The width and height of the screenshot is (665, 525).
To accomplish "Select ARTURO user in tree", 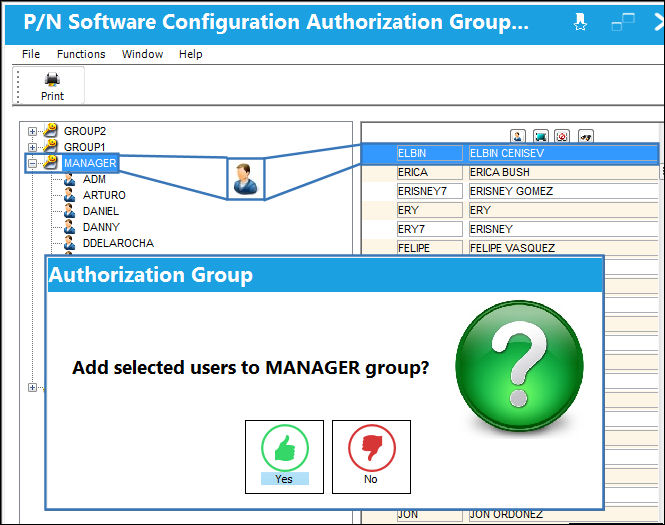I will (104, 195).
